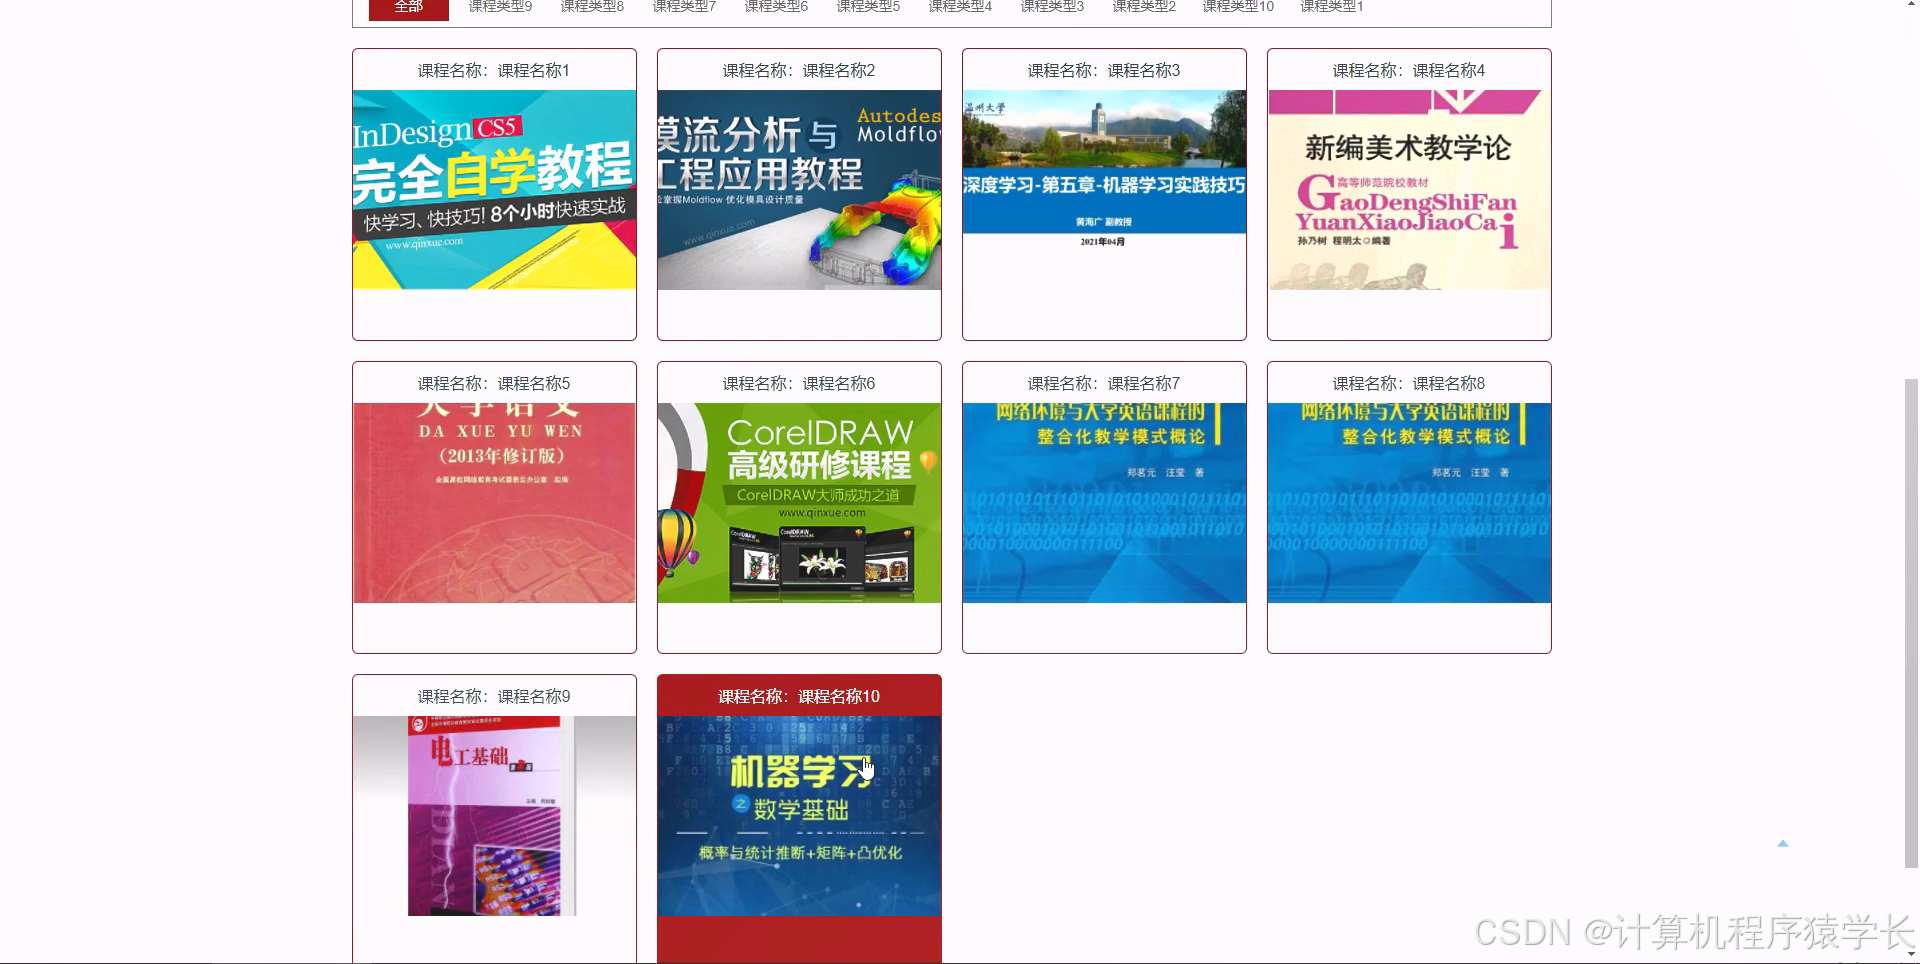Screen dimensions: 1920x964
Task: Click the scroll-to-top arrow icon
Action: tap(1784, 843)
